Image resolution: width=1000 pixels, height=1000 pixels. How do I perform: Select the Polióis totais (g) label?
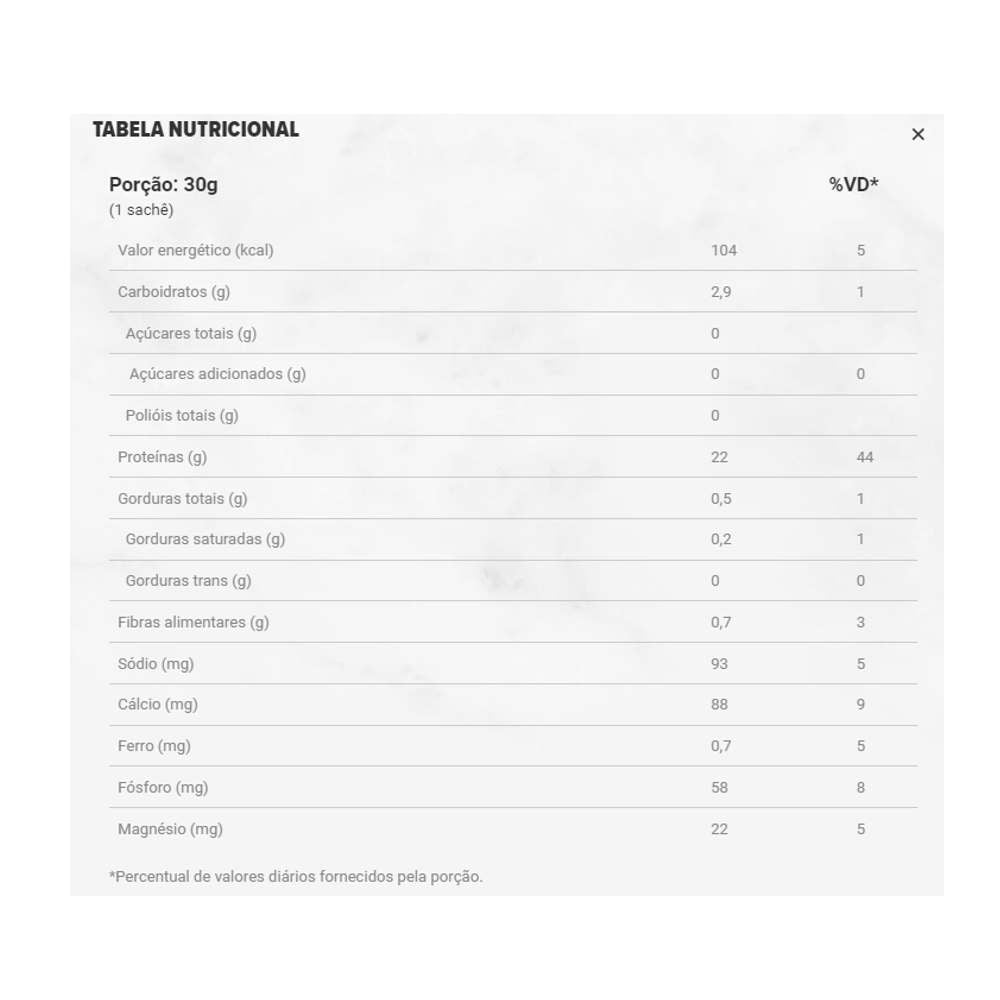pyautogui.click(x=182, y=415)
